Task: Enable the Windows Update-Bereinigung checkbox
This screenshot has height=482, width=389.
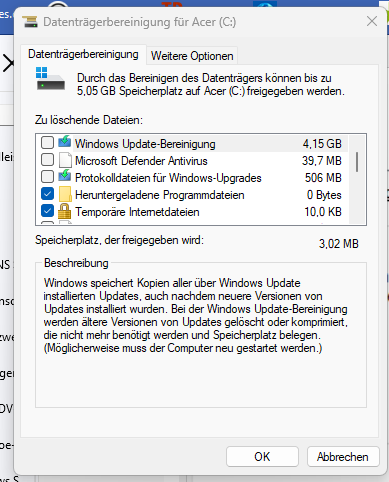Action: tap(47, 143)
